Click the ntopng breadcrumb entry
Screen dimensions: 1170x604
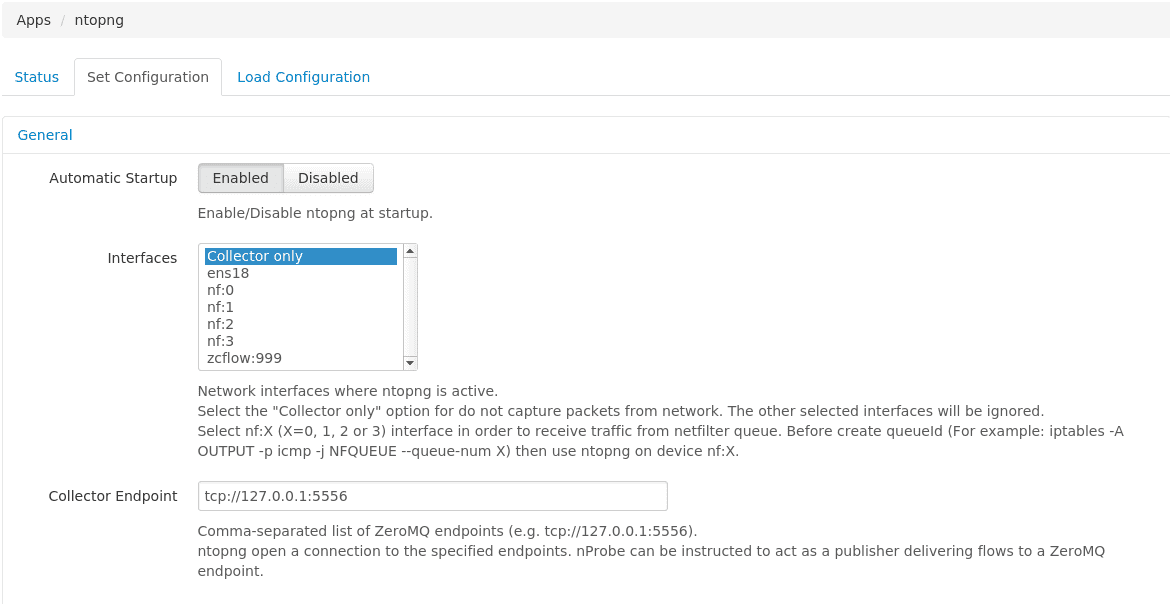click(98, 19)
